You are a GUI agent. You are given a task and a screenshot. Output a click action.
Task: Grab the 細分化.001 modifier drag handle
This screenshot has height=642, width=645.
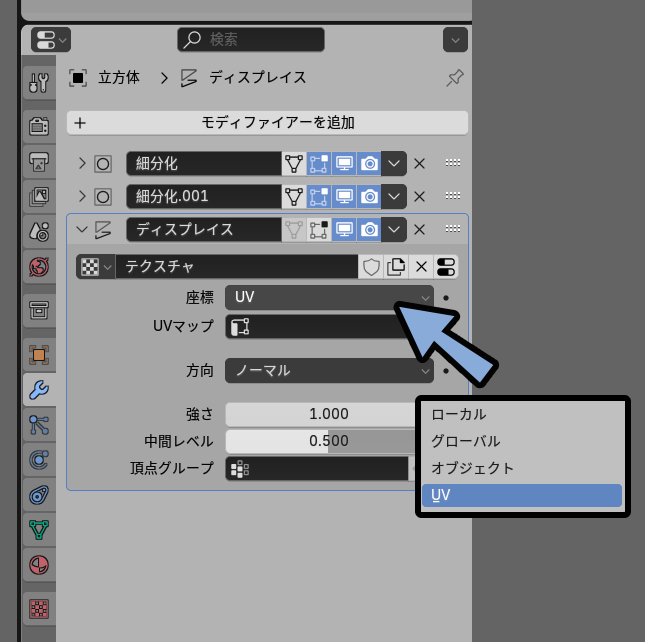pos(452,196)
